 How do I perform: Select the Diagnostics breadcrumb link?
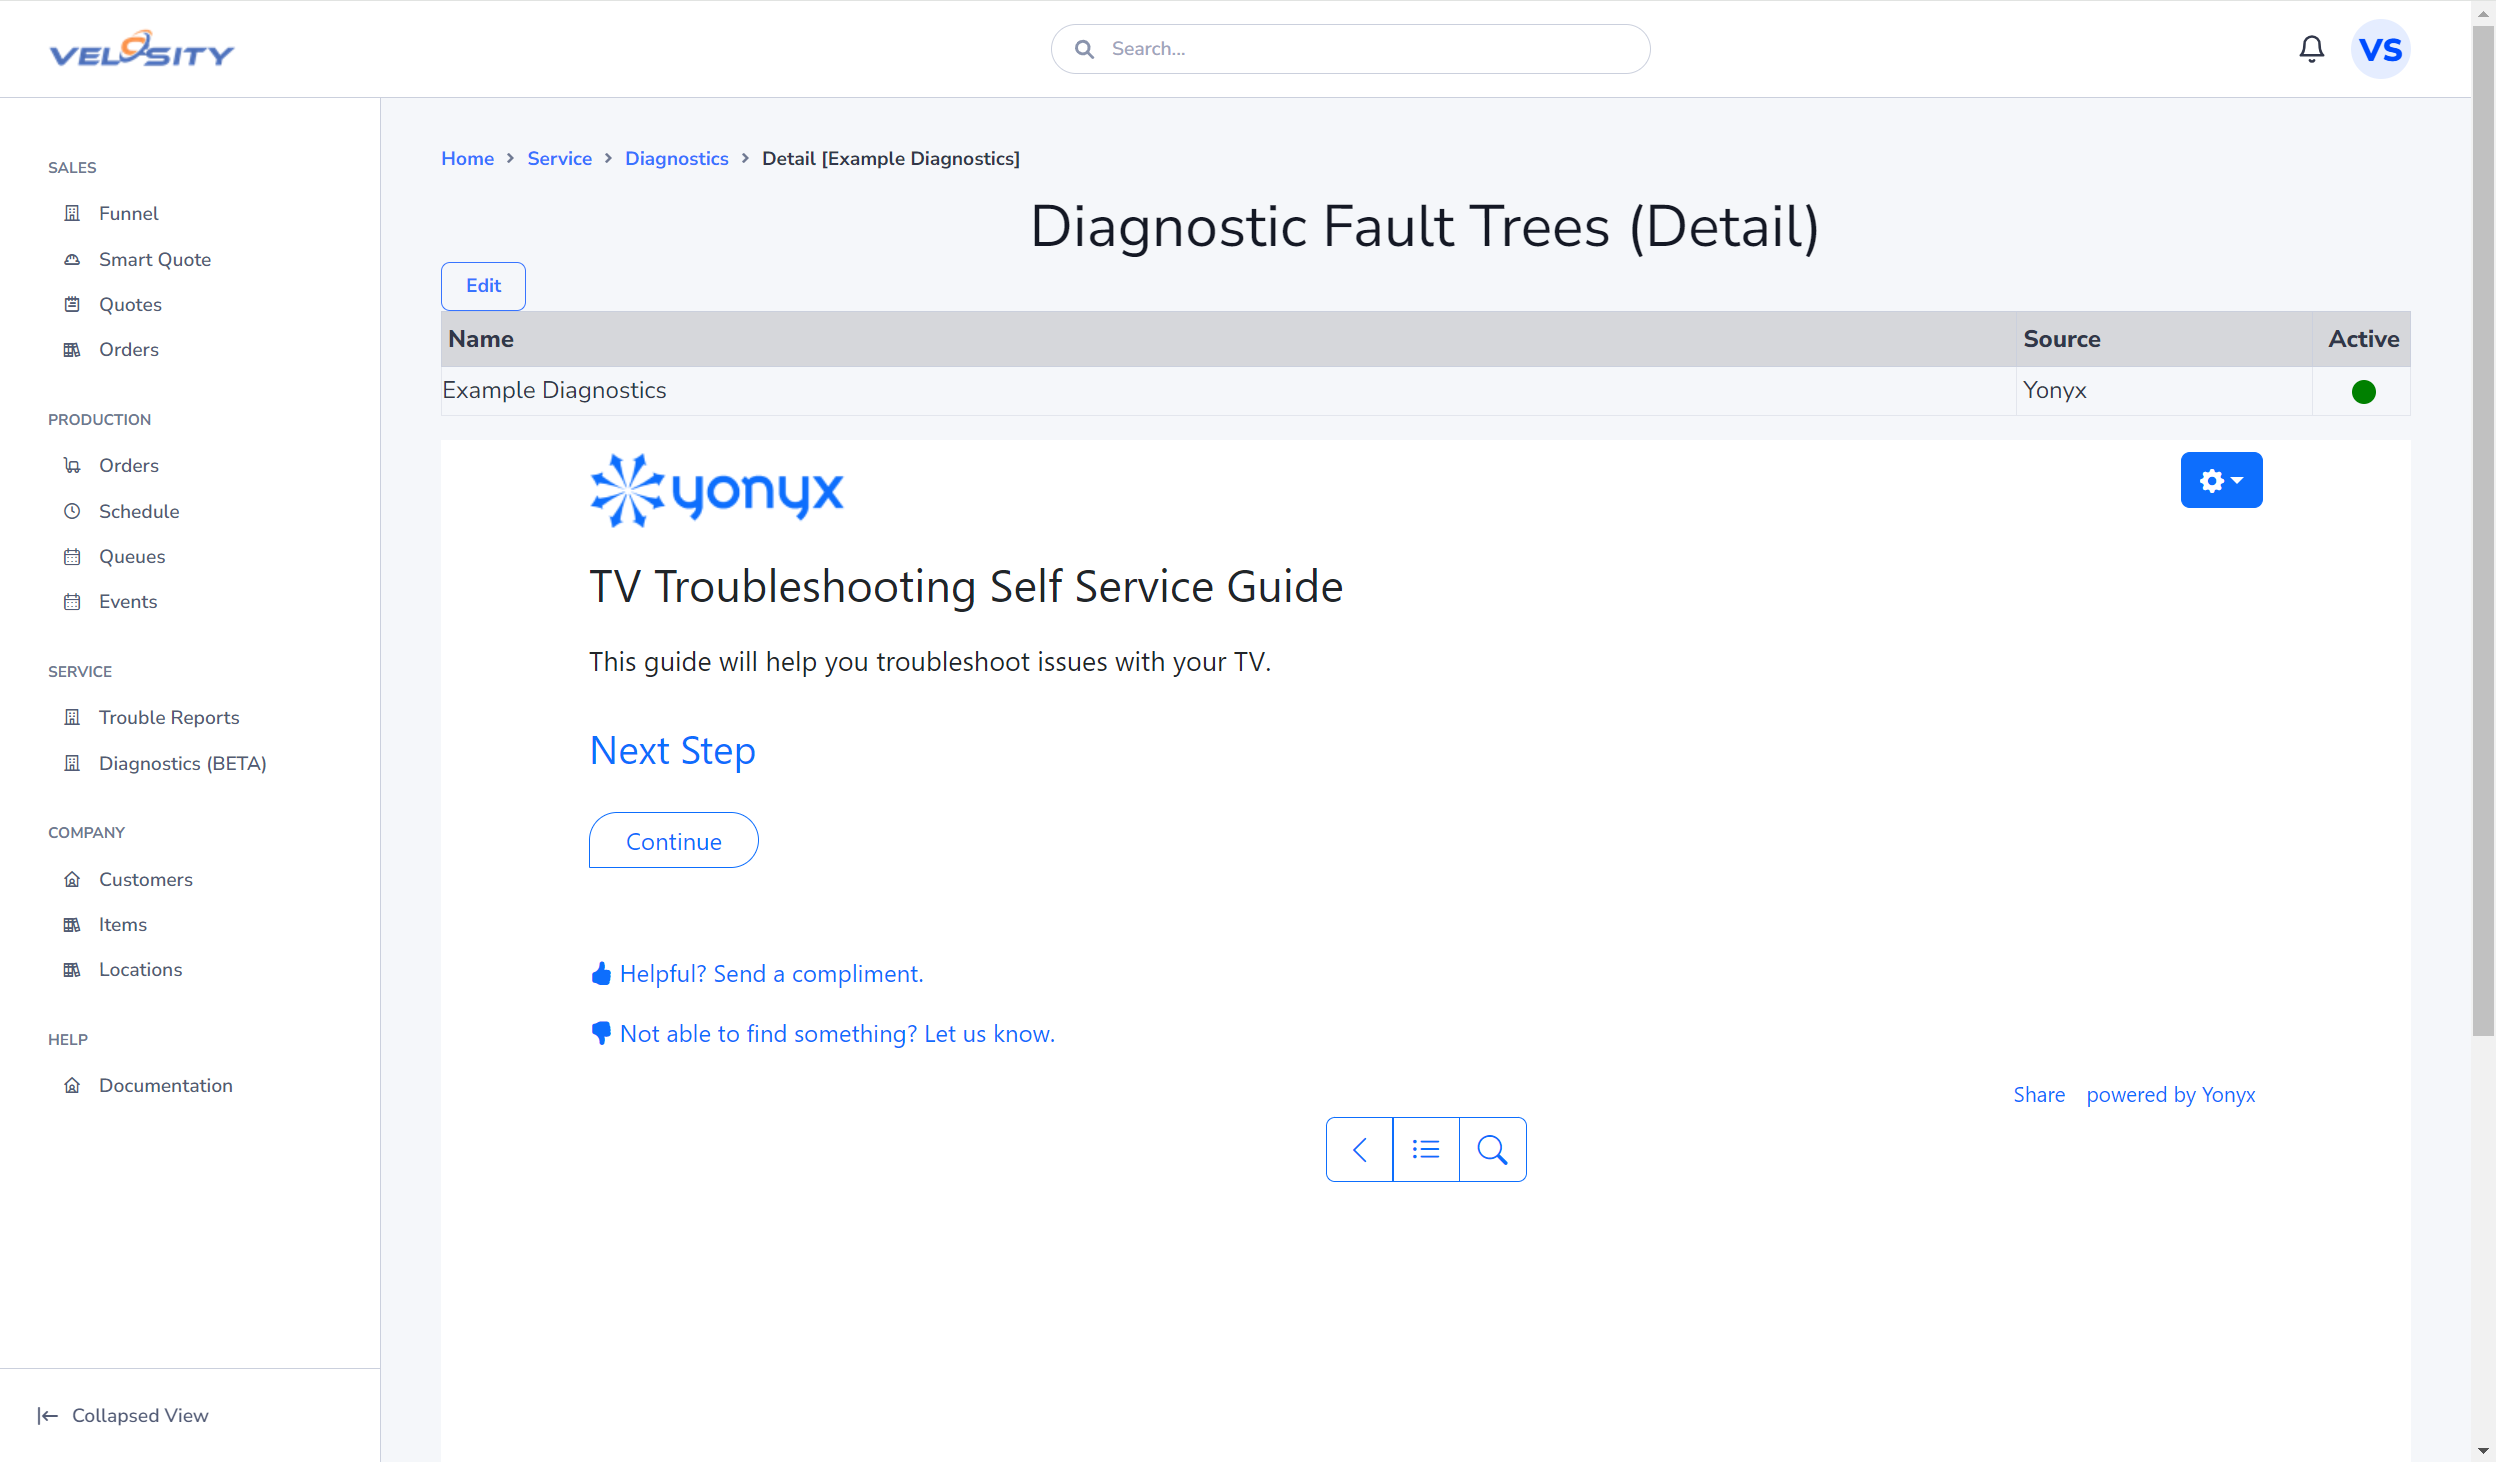pos(675,158)
